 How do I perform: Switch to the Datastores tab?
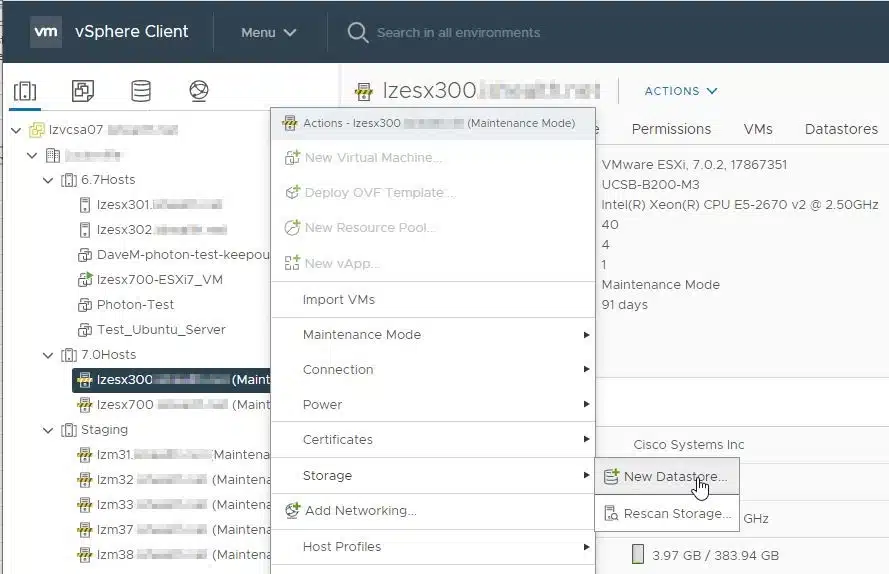click(x=841, y=129)
